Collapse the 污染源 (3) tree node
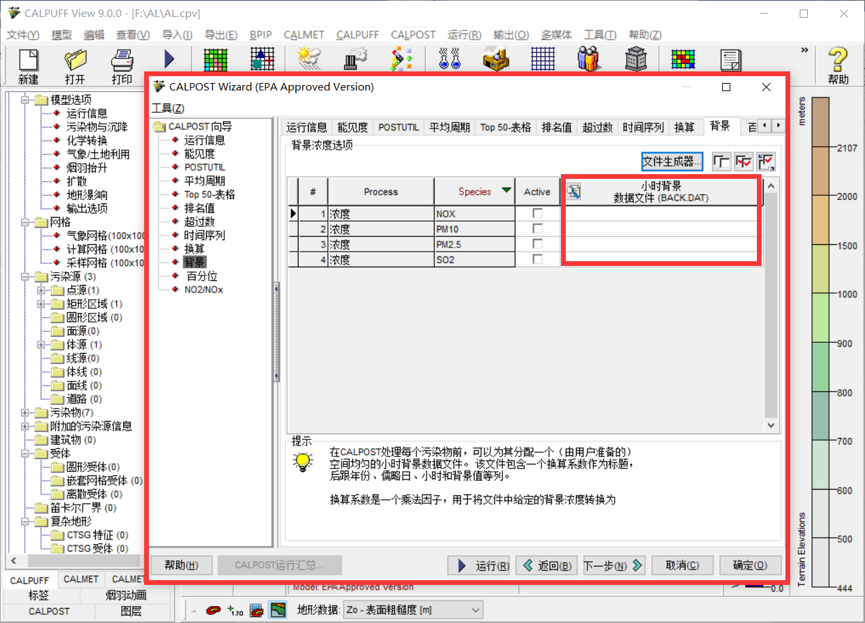The image size is (865, 623). tap(25, 276)
